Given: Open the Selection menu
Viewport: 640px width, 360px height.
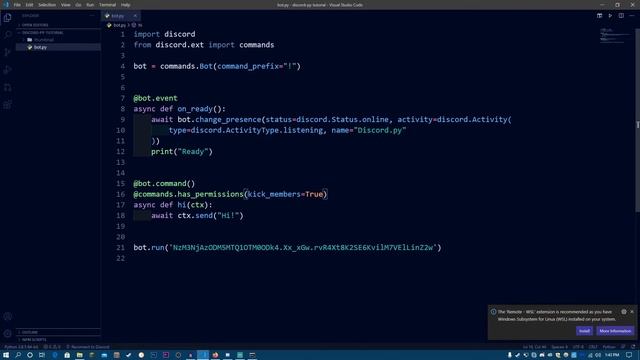Looking at the screenshot, I should [47, 5].
